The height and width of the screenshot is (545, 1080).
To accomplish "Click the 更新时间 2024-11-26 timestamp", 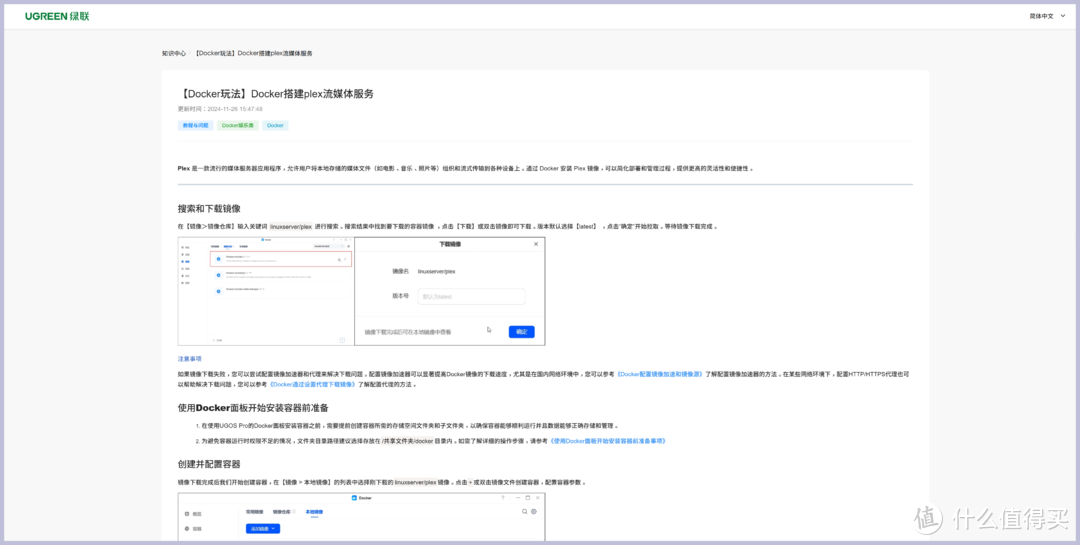I will 220,109.
